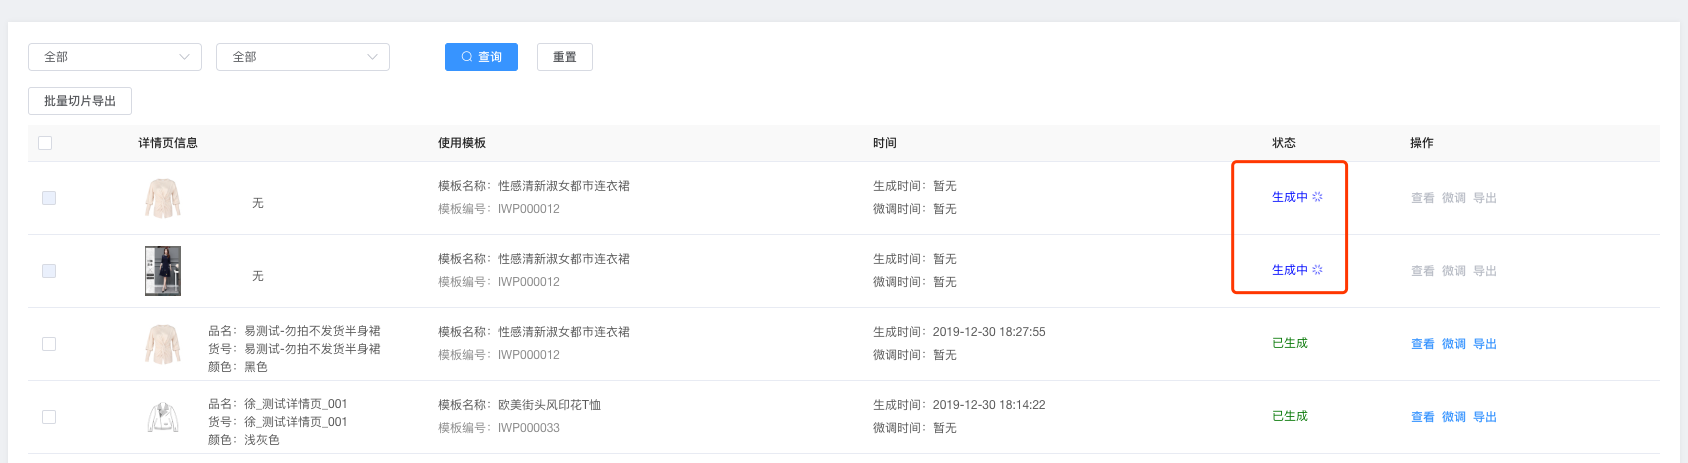Viewport: 1688px width, 463px height.
Task: Open the white jacket thumbnail for 徐_测试详情页_001
Action: pyautogui.click(x=163, y=417)
